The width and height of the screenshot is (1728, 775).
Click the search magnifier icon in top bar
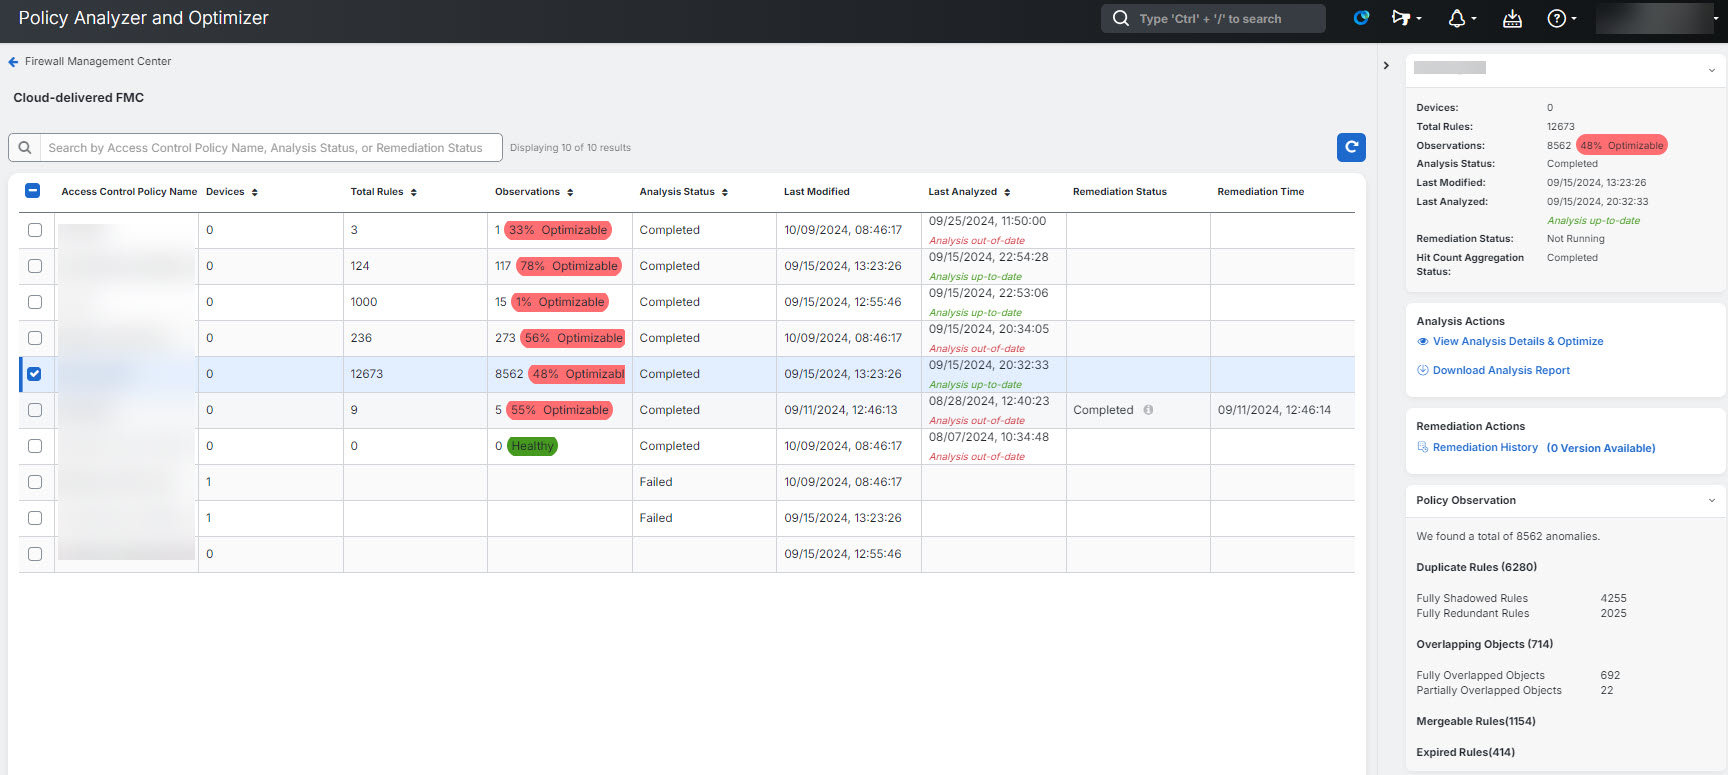point(1121,19)
